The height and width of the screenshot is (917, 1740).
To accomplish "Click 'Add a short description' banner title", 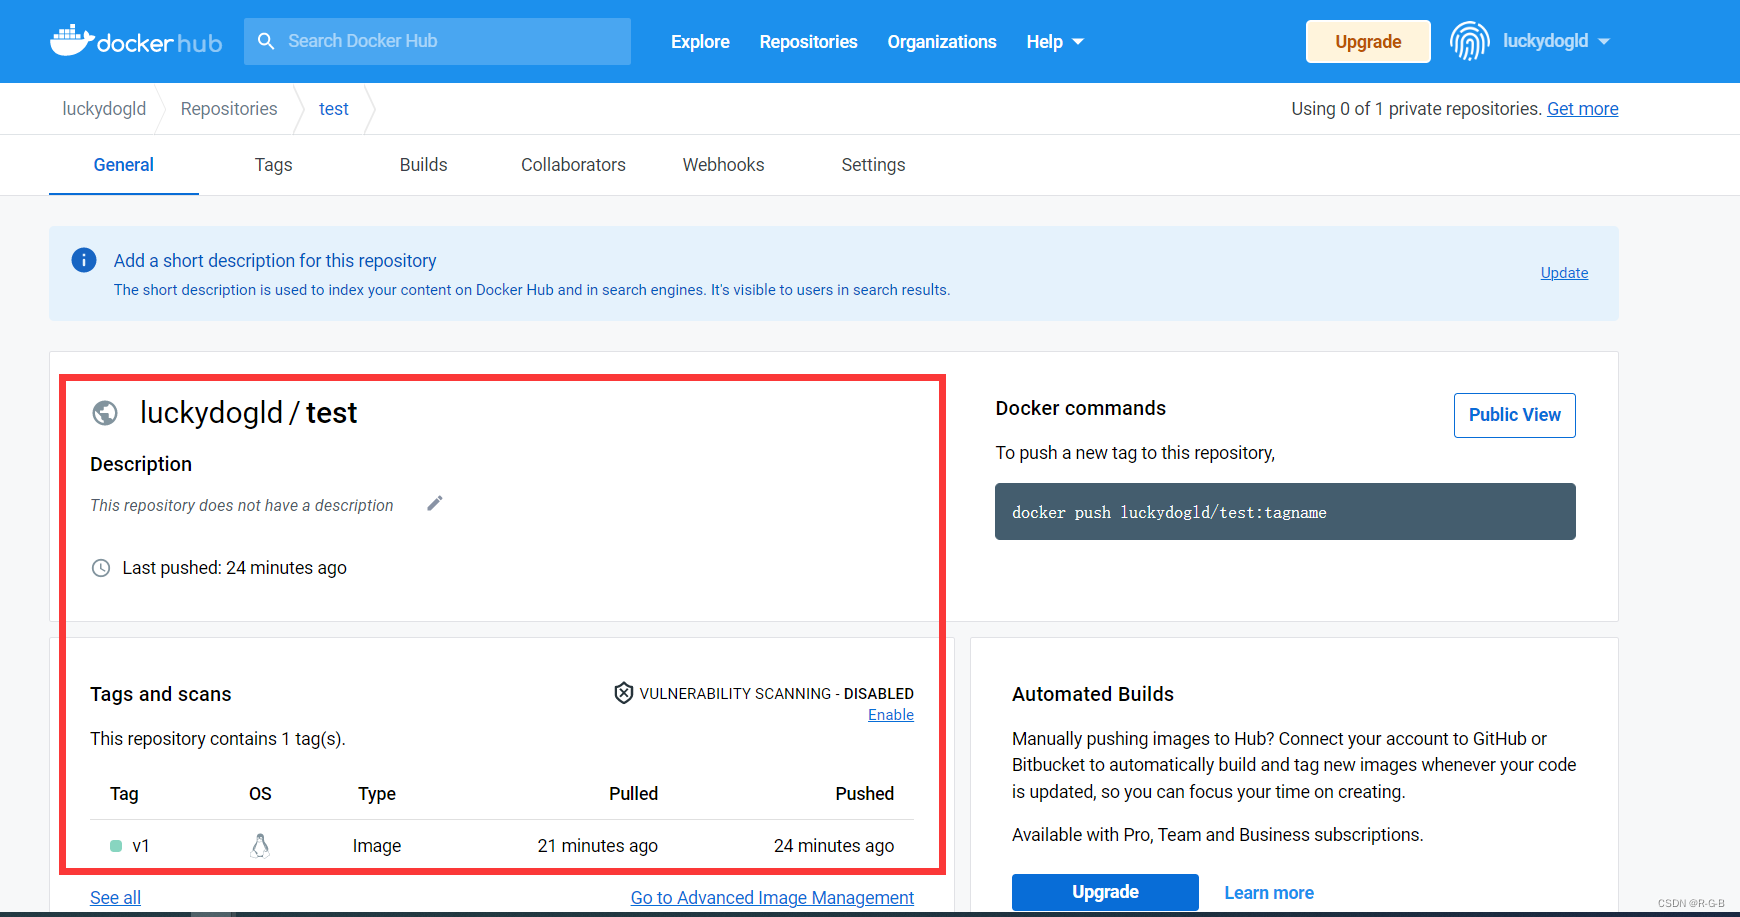I will point(275,261).
